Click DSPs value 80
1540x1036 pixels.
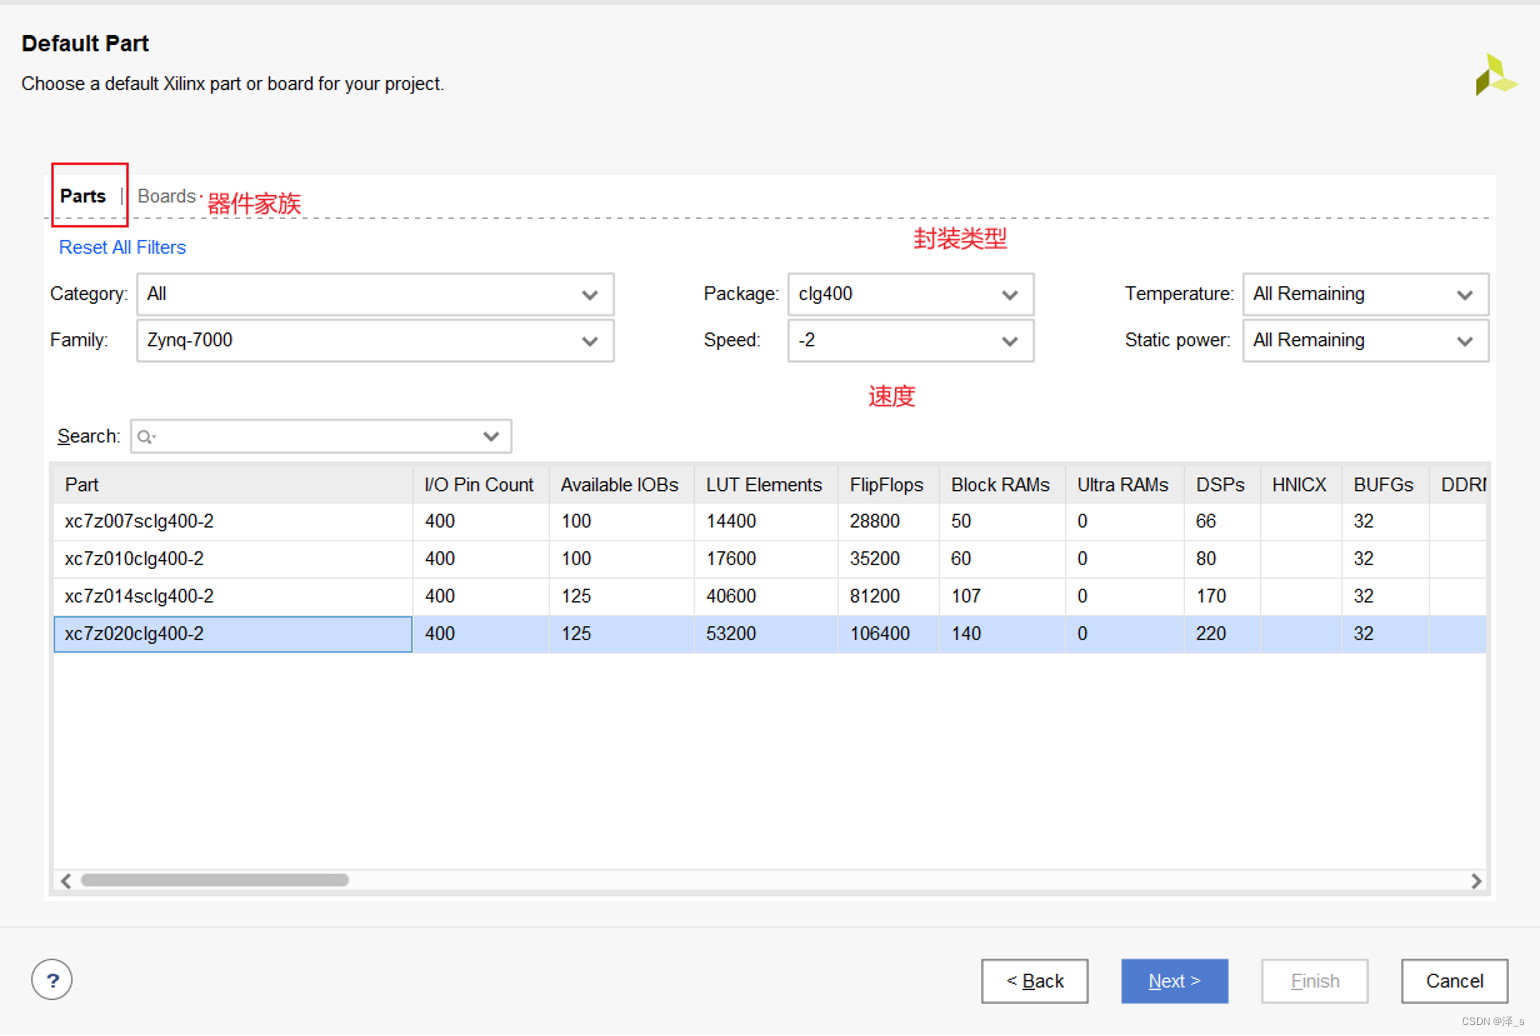pos(1206,559)
